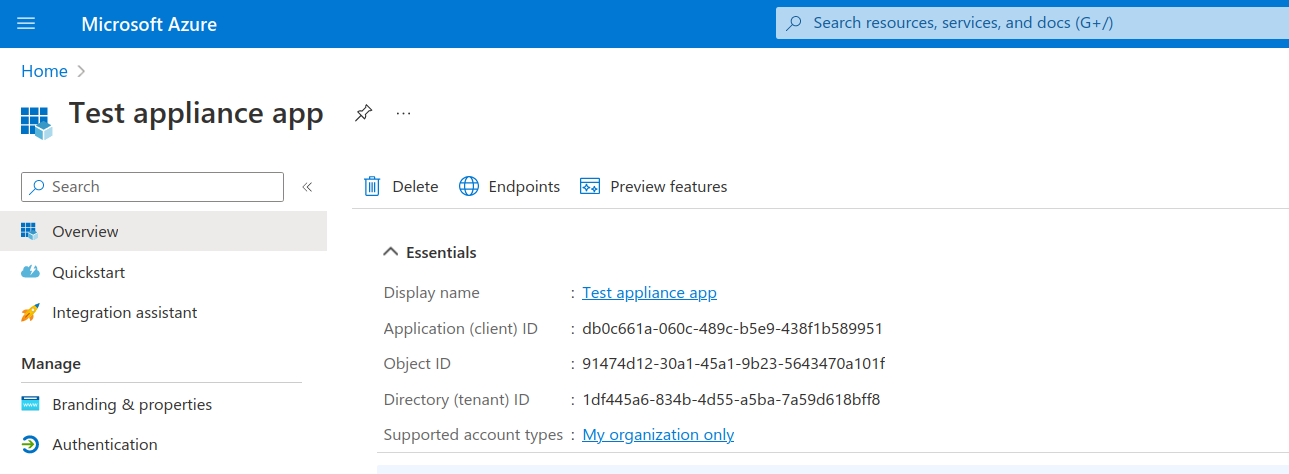This screenshot has height=474, width=1289.
Task: Click the My organization only link
Action: pos(658,435)
